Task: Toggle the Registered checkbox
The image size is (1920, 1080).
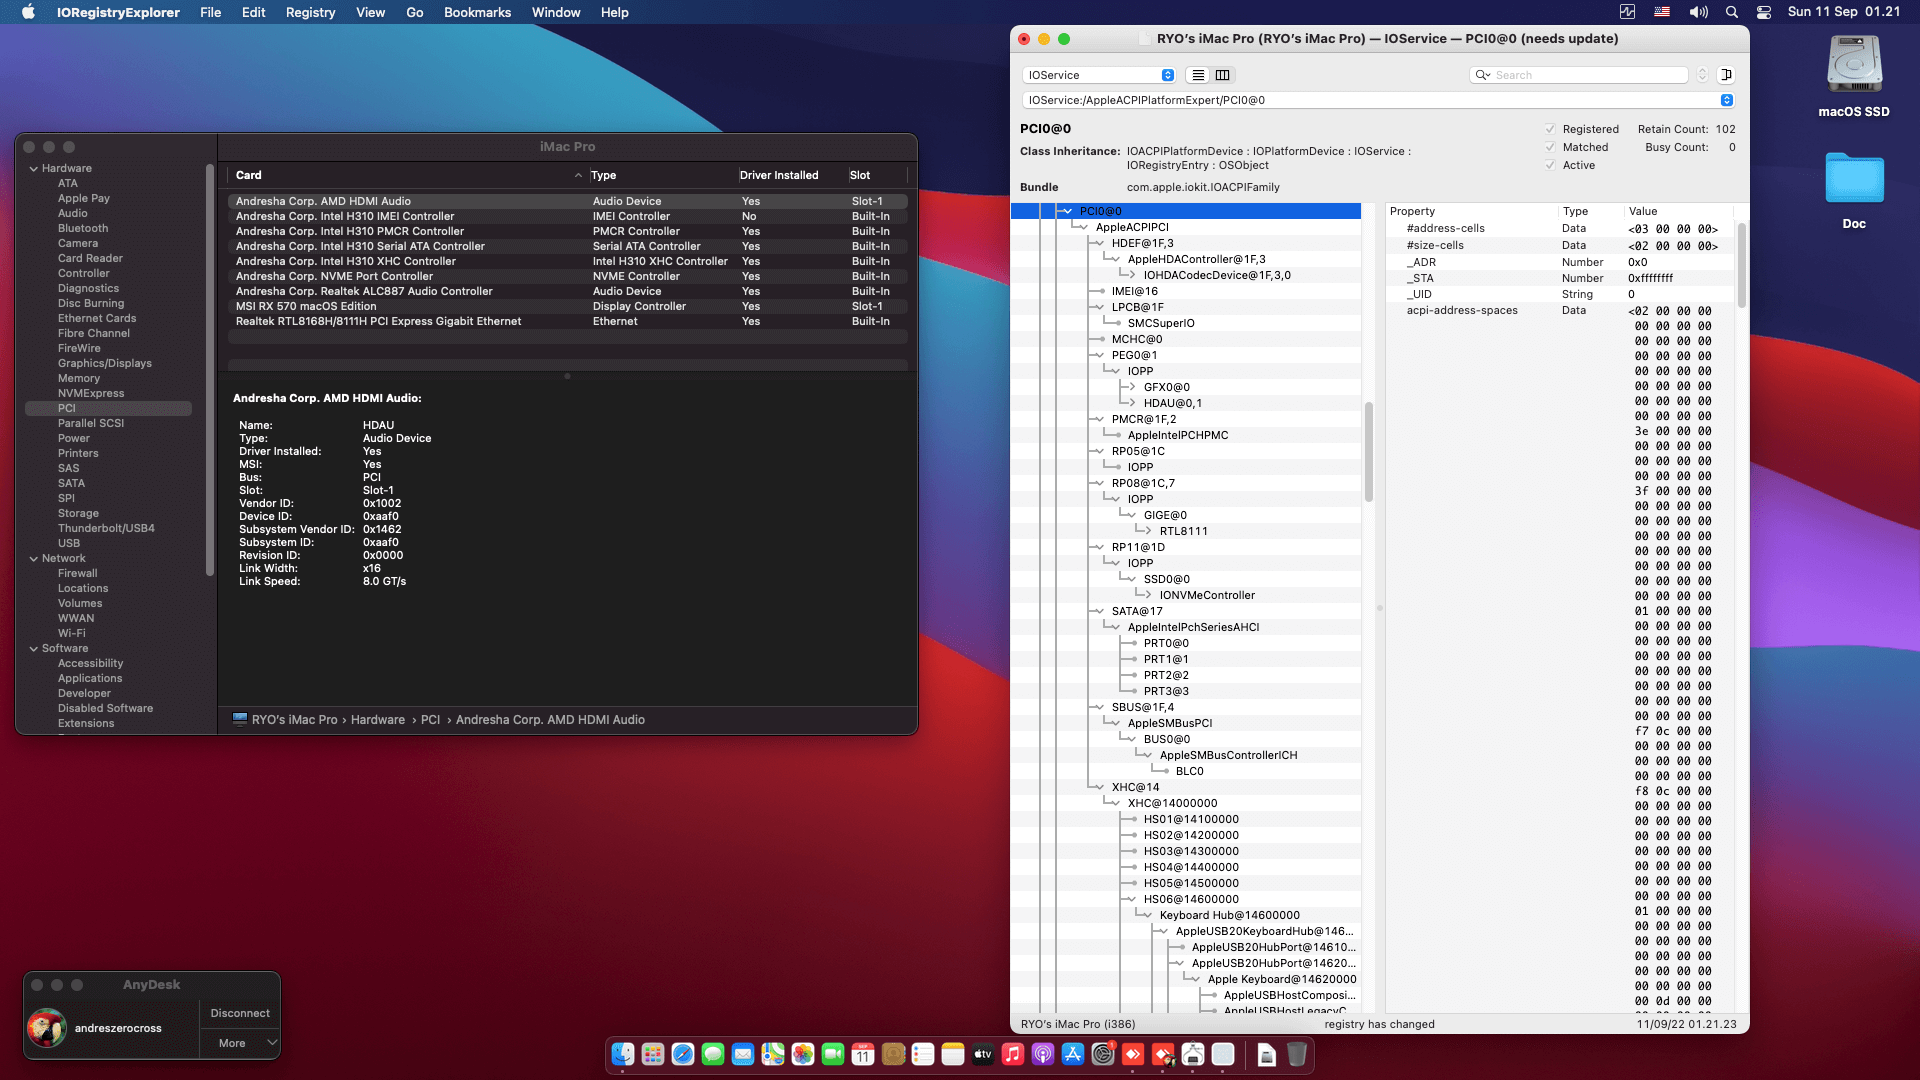Action: [1550, 129]
